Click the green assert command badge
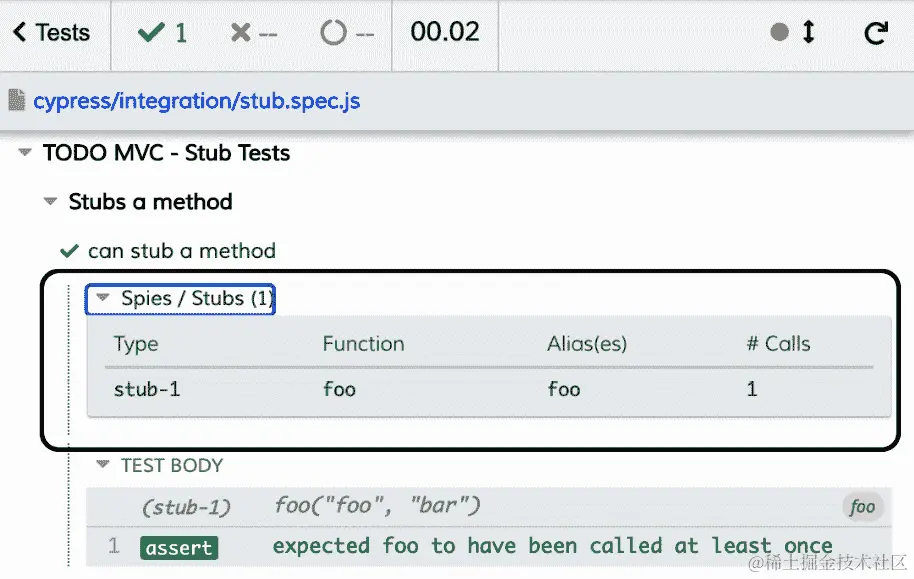914x579 pixels. (179, 547)
